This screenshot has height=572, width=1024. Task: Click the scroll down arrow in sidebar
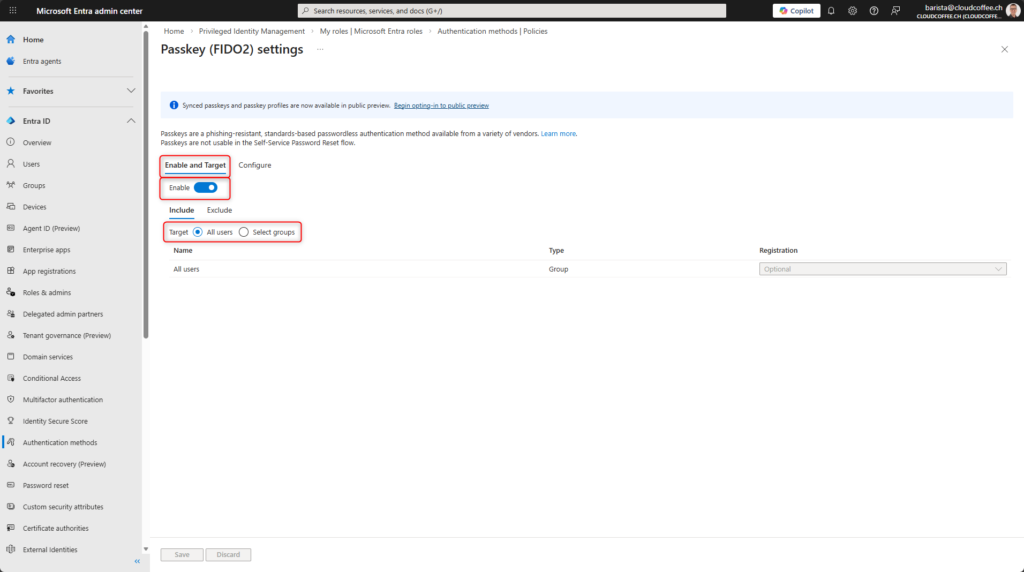(146, 550)
